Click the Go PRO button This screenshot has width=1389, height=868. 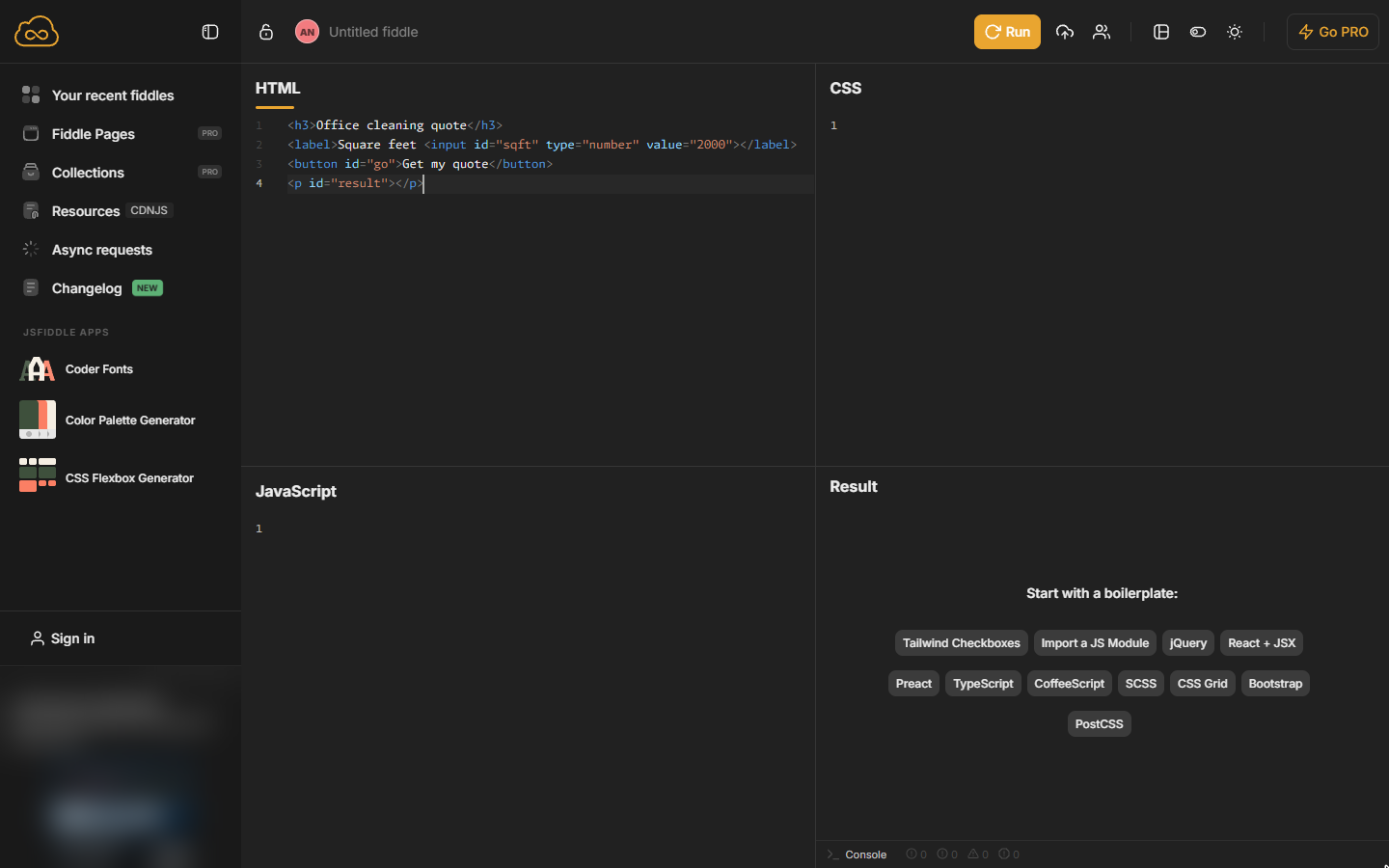pyautogui.click(x=1333, y=32)
